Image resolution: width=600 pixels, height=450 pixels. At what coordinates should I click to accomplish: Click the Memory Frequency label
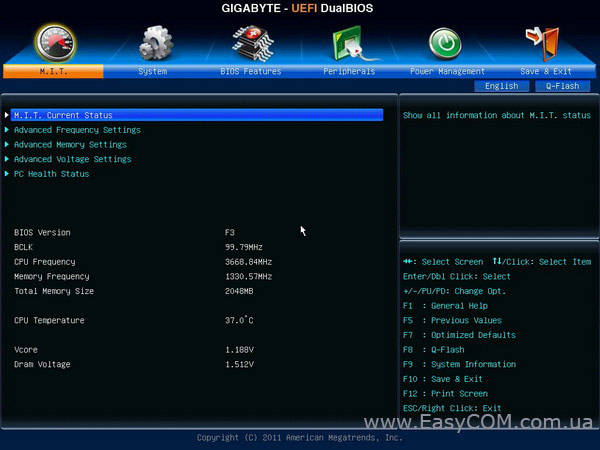[x=52, y=276]
